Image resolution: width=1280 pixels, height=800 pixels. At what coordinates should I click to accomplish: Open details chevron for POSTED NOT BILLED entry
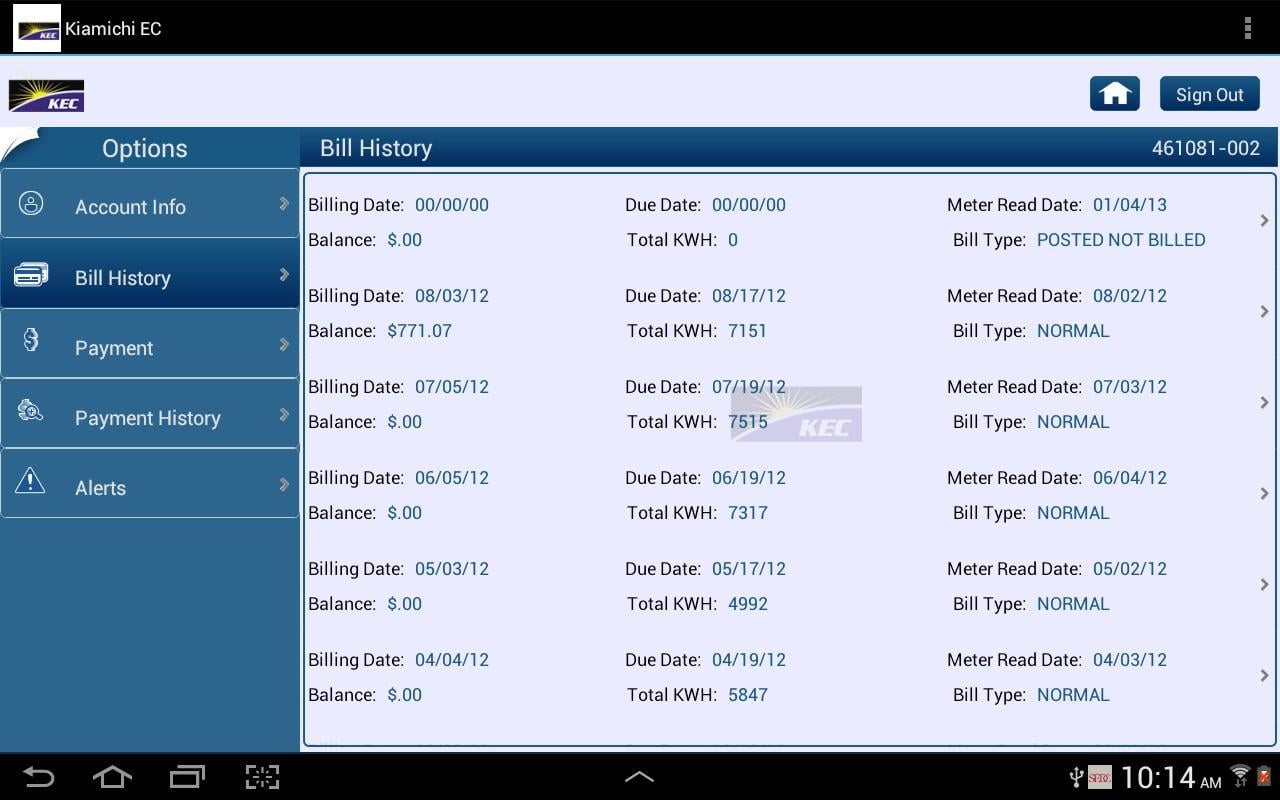click(1264, 221)
